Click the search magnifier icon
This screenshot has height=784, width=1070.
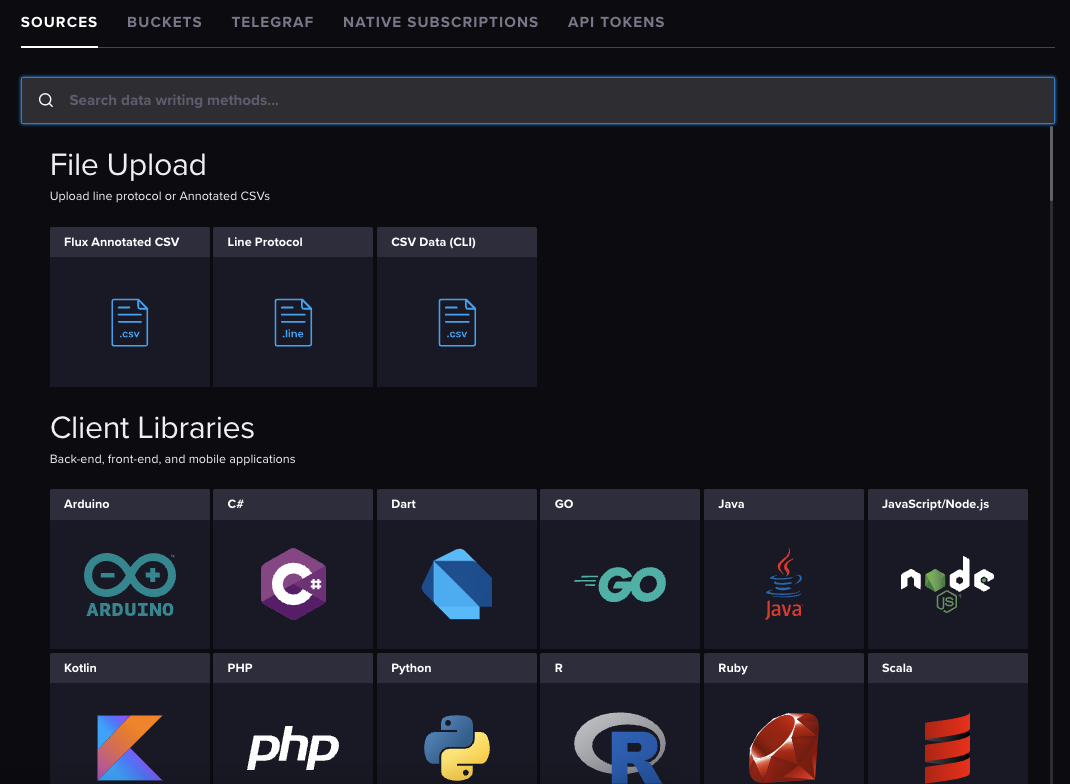click(46, 100)
